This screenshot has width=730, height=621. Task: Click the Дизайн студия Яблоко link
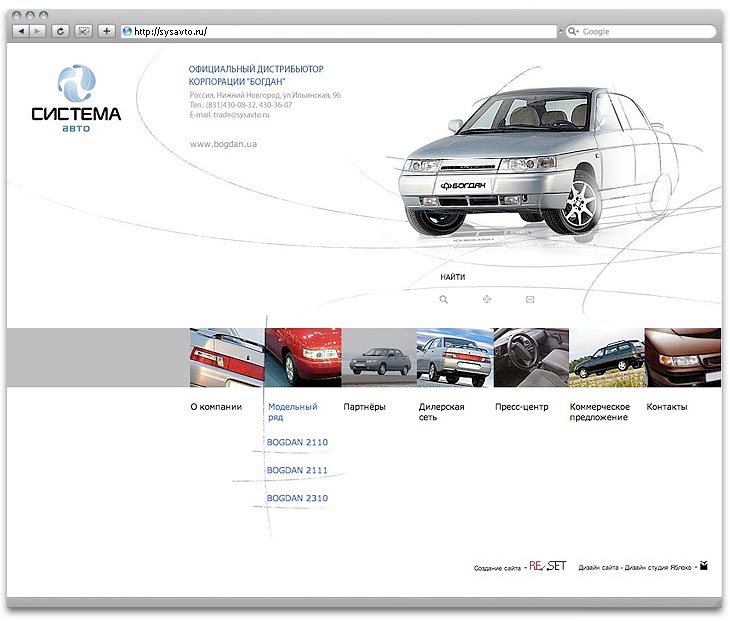[658, 567]
